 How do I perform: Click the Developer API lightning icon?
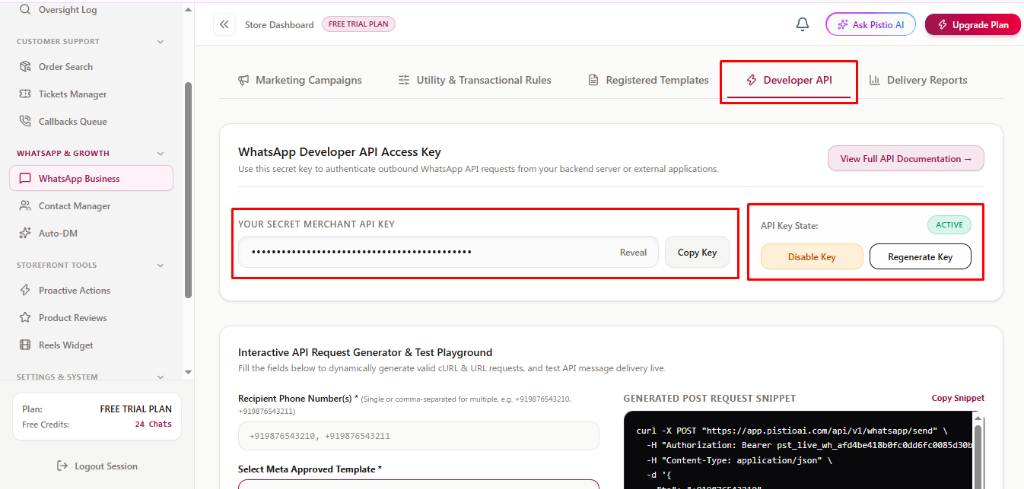pyautogui.click(x=751, y=80)
